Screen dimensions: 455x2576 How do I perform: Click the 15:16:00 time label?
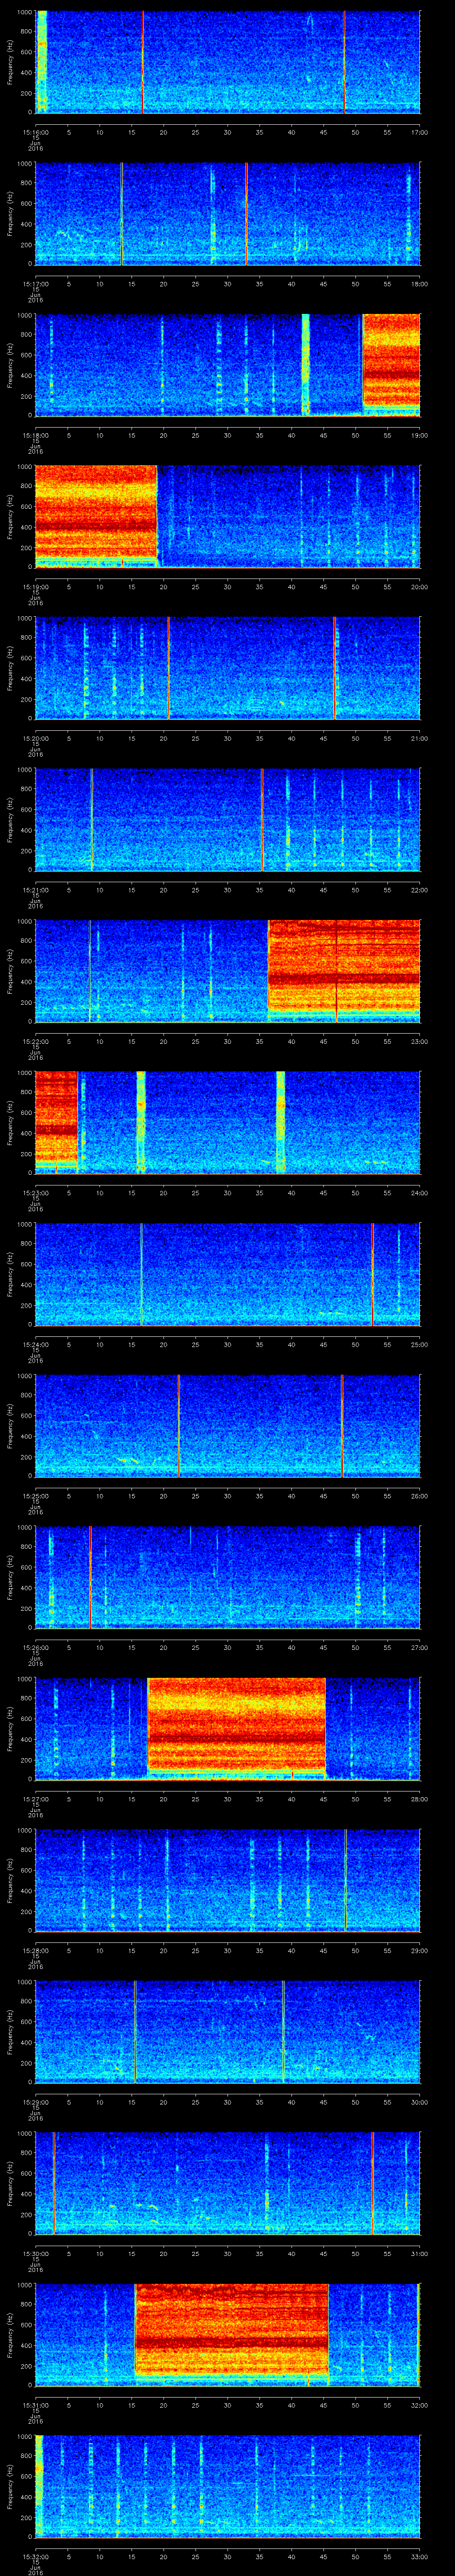click(36, 132)
